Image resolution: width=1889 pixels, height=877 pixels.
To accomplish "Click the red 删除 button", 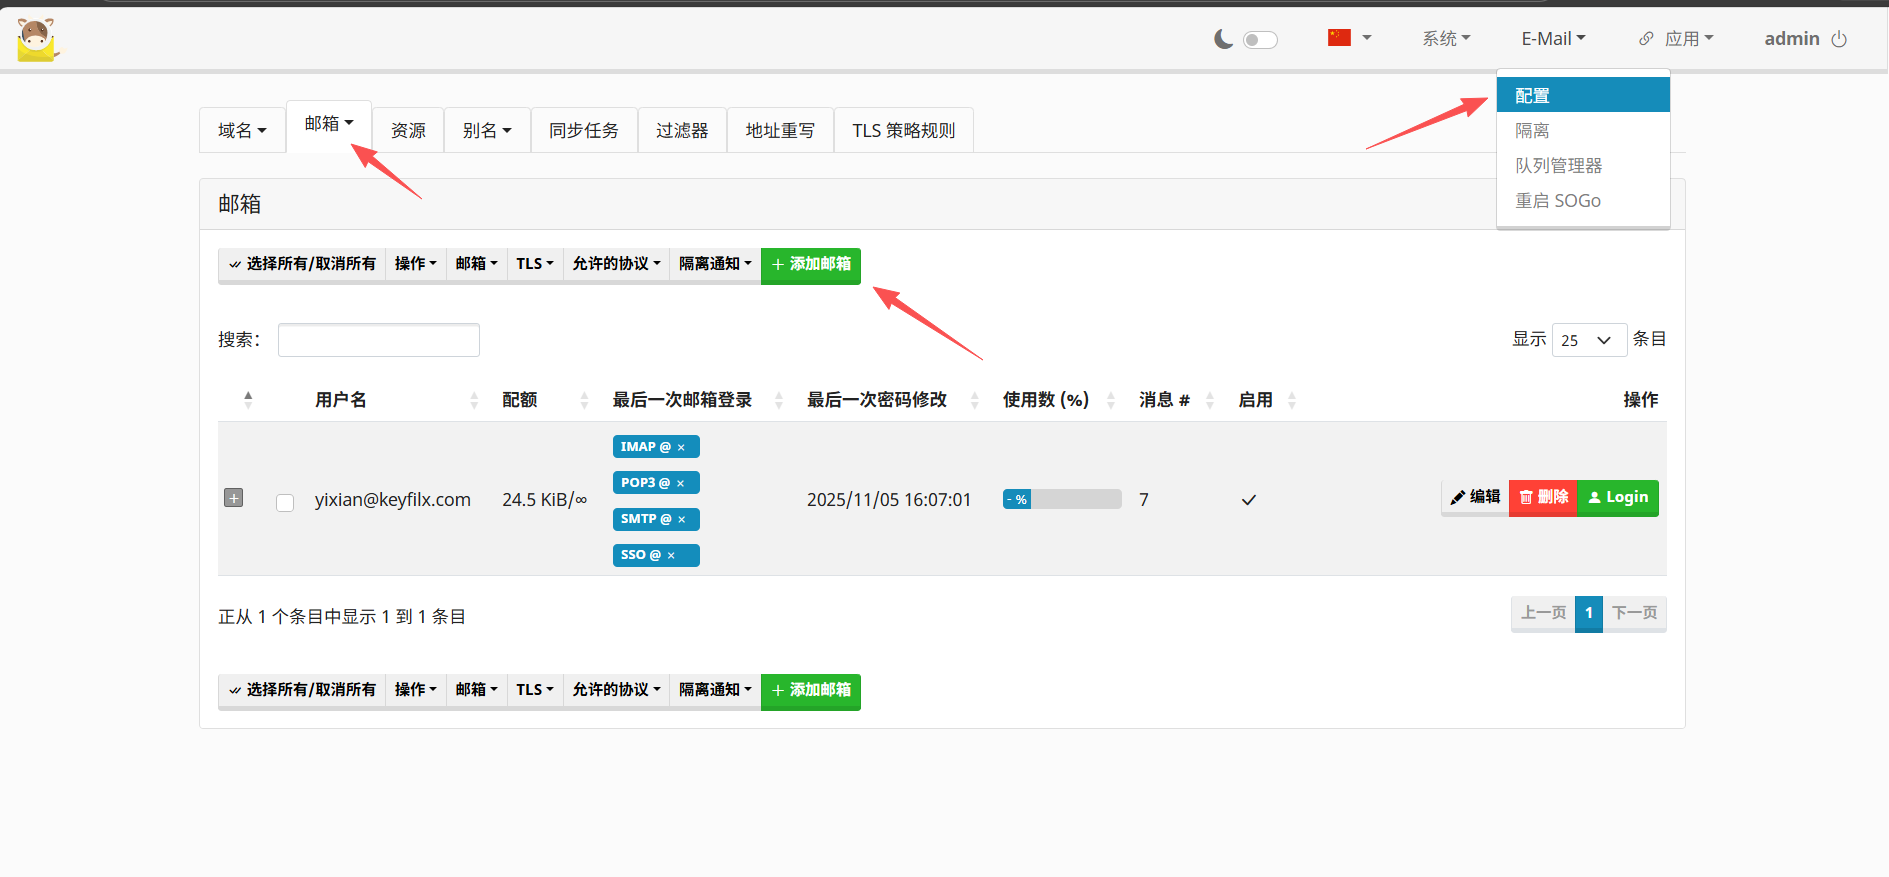I will tap(1543, 498).
